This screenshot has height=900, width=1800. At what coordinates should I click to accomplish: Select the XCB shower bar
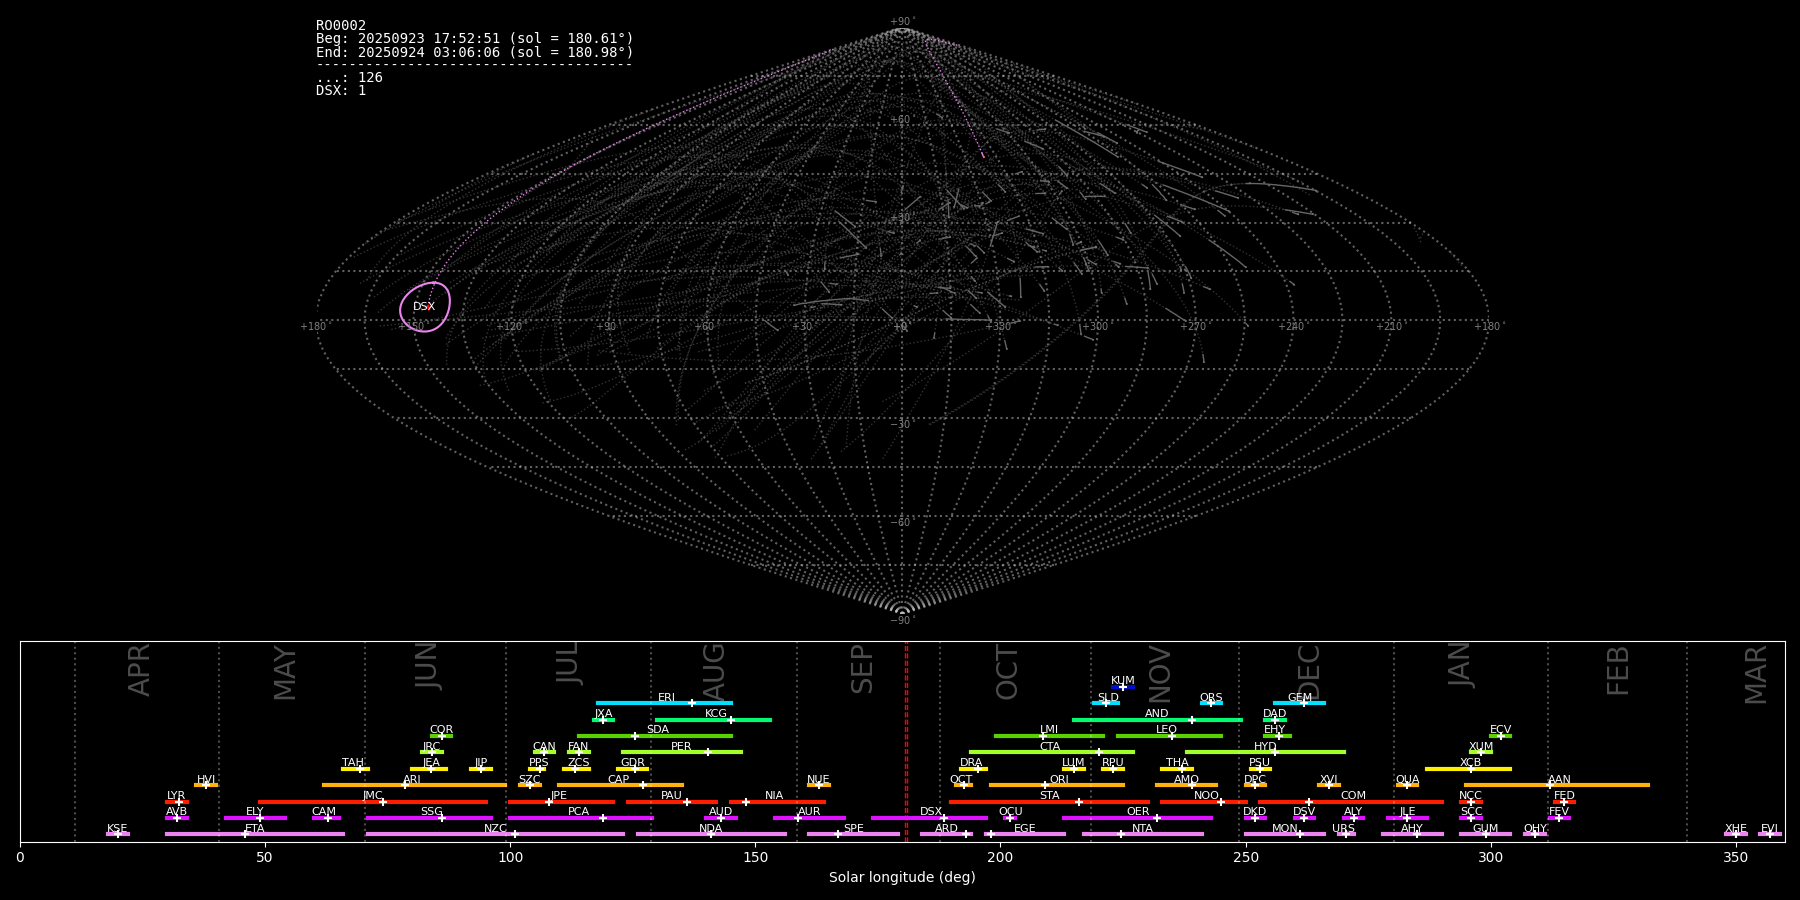pyautogui.click(x=1468, y=769)
